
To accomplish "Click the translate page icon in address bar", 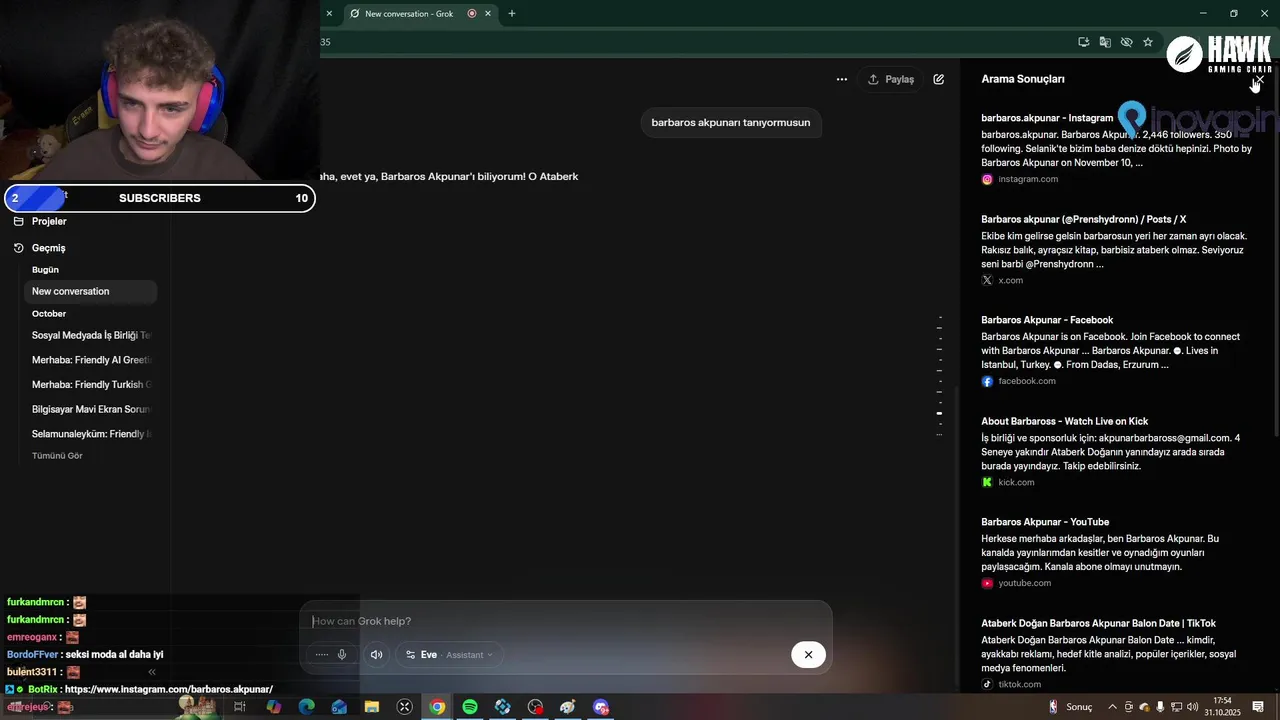I will tap(1105, 42).
